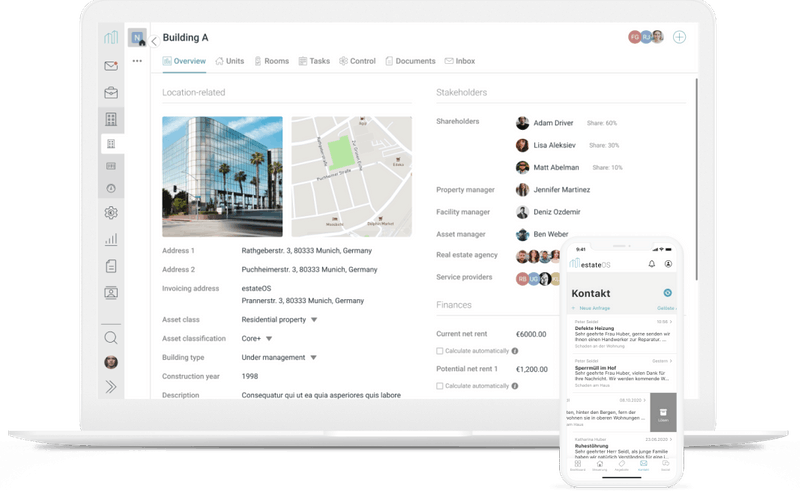Open asset manager Ben Weber
The width and height of the screenshot is (800, 491).
[x=542, y=234]
